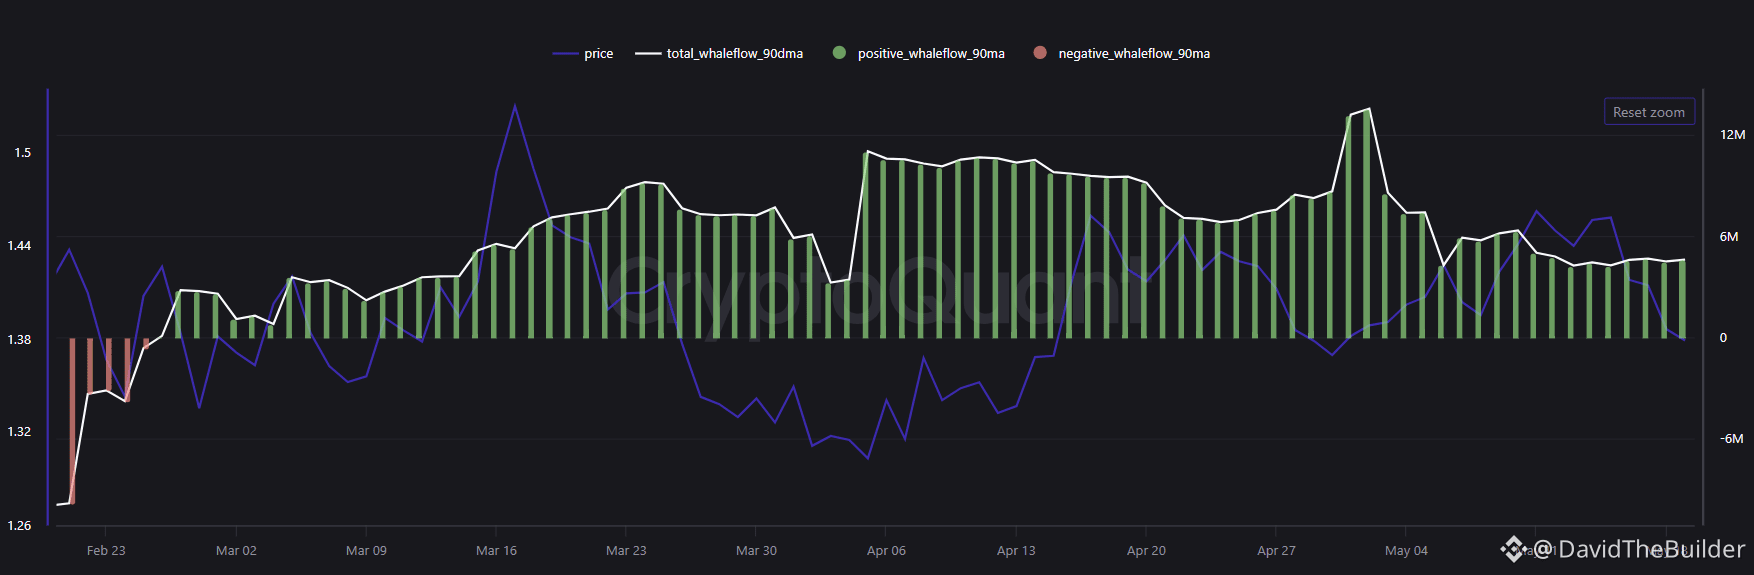The width and height of the screenshot is (1754, 575).
Task: Click the longest red negative whaleflow bar
Action: click(72, 421)
